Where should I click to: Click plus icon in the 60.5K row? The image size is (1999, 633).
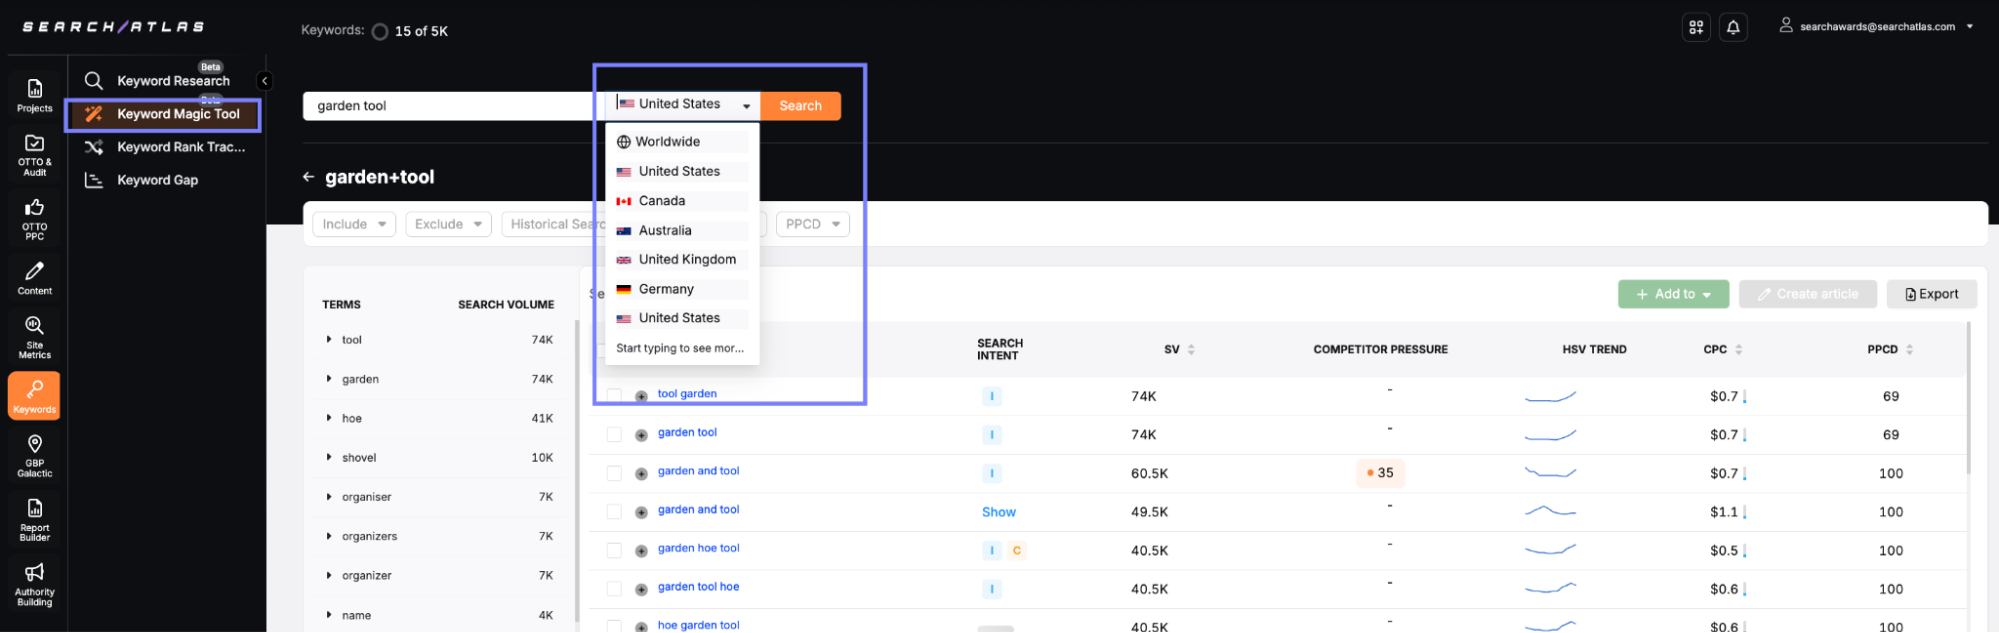[x=641, y=474]
